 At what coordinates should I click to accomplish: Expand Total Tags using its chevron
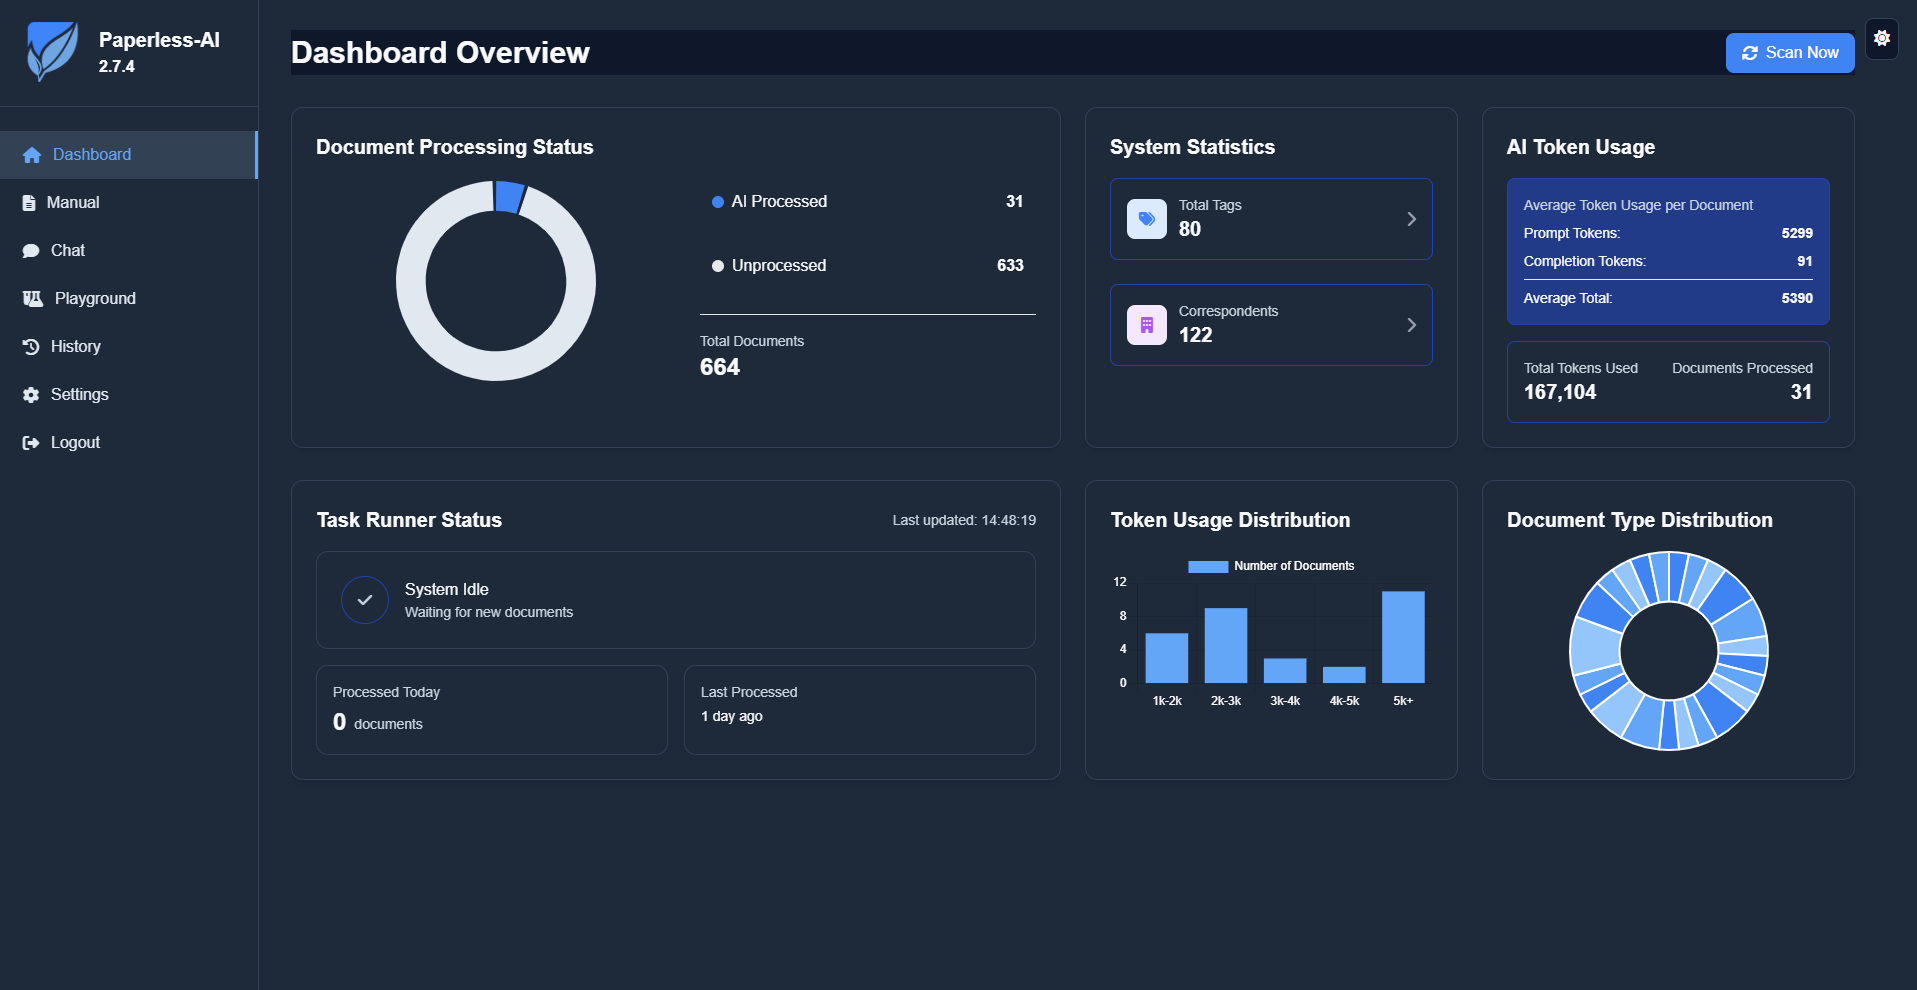pyautogui.click(x=1411, y=219)
